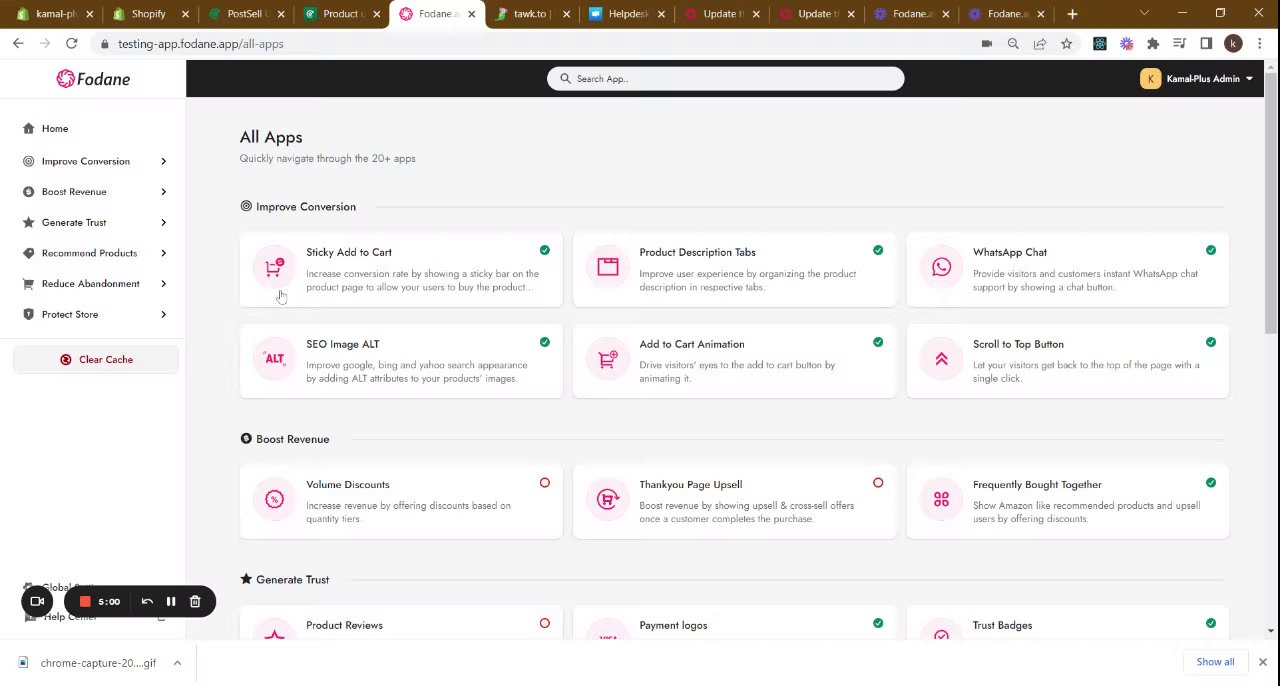Image resolution: width=1280 pixels, height=686 pixels.
Task: Open the WhatsApp Chat app icon
Action: pyautogui.click(x=941, y=267)
